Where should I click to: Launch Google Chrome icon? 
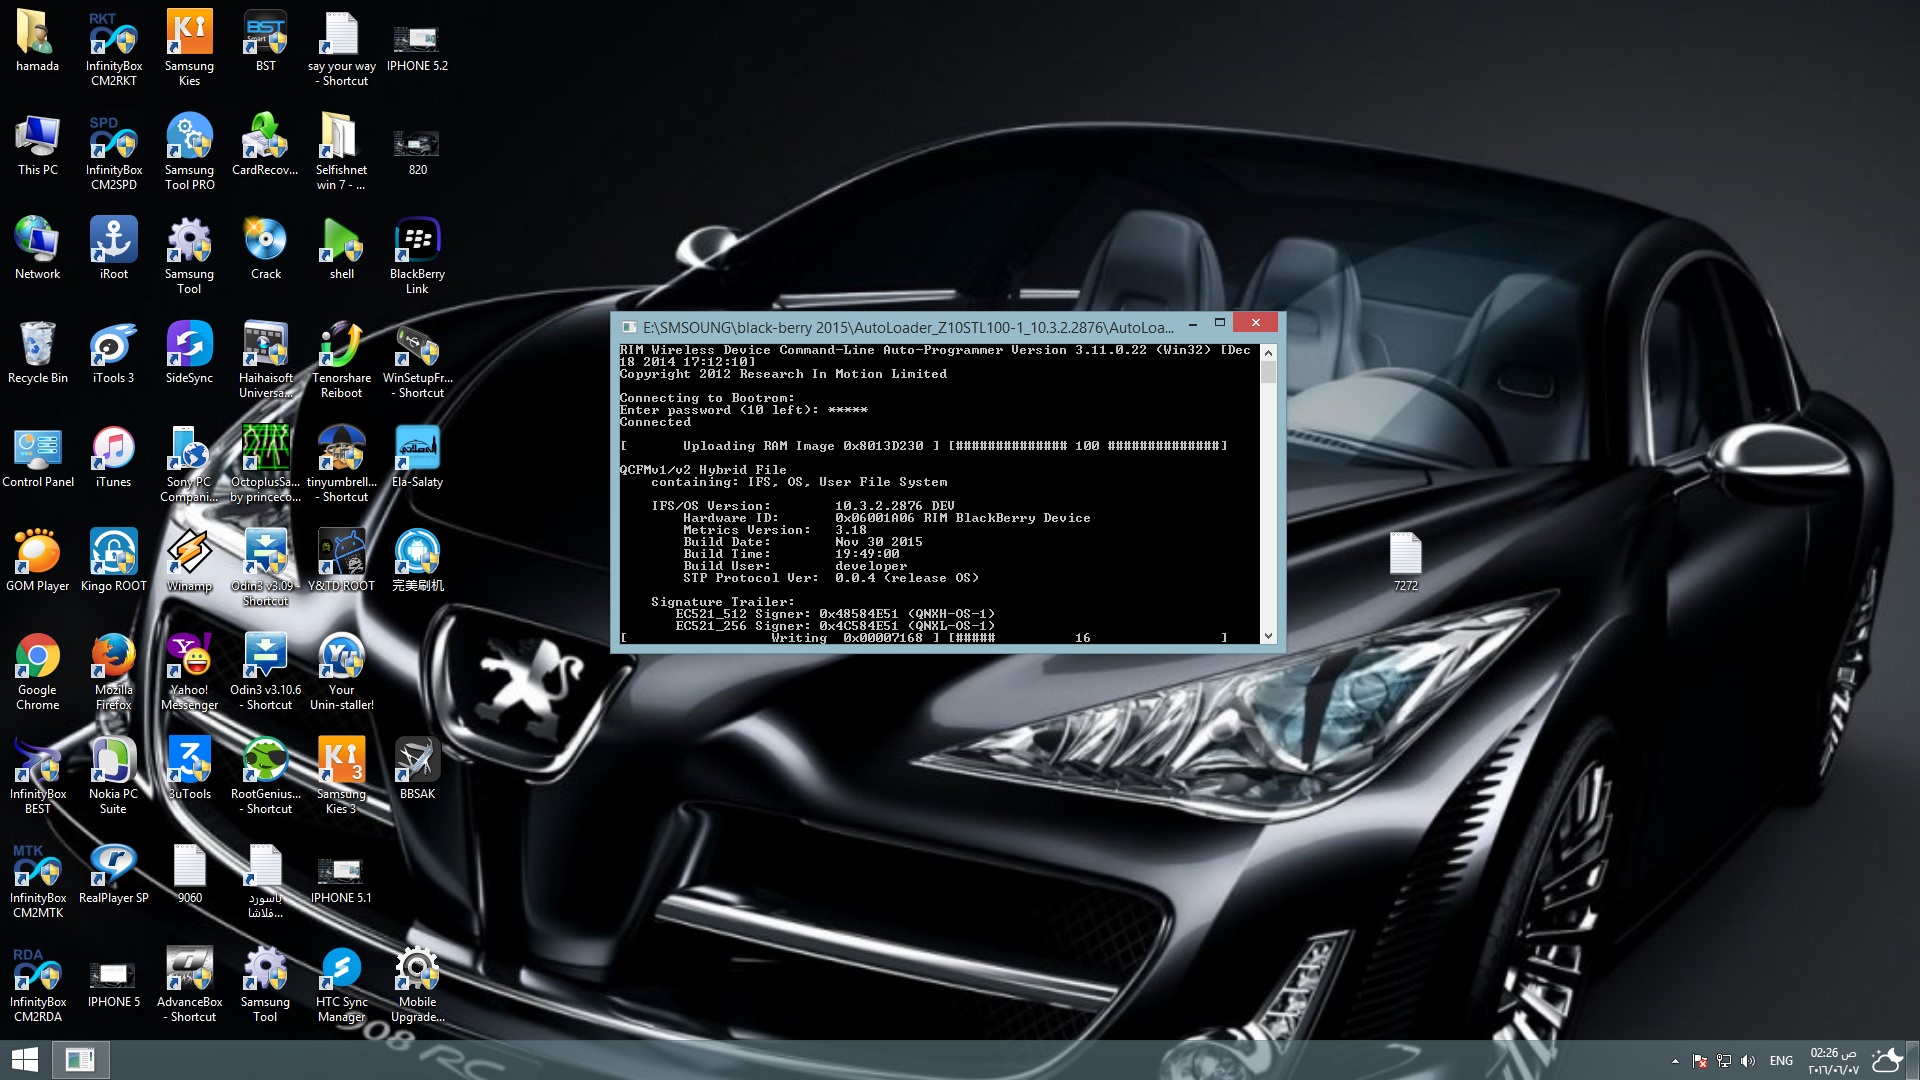click(37, 672)
